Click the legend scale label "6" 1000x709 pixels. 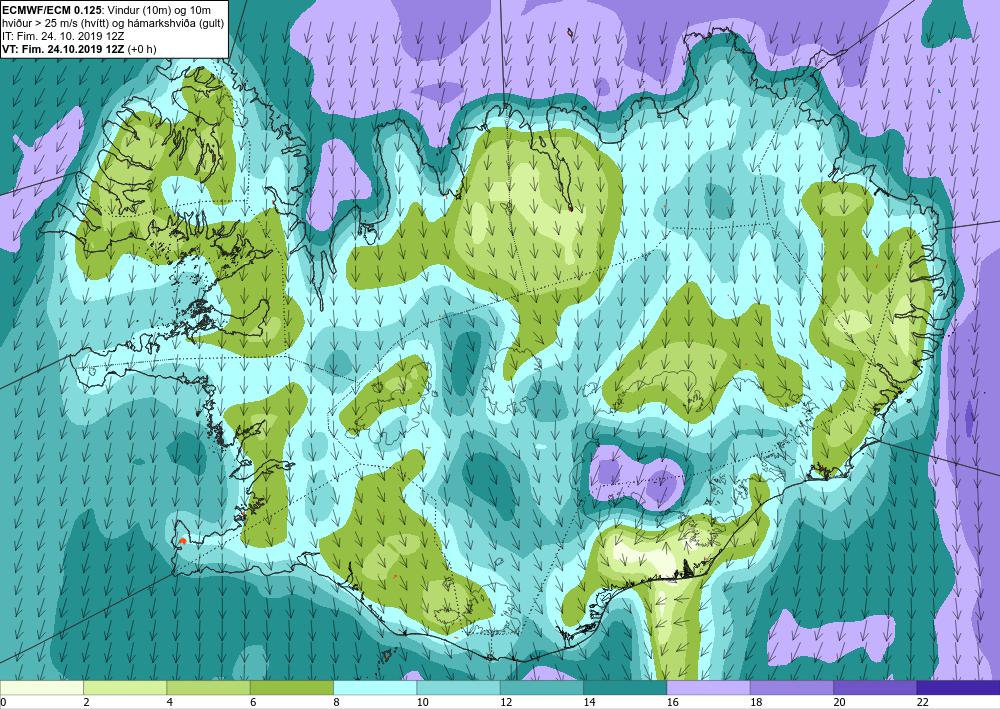tap(253, 702)
